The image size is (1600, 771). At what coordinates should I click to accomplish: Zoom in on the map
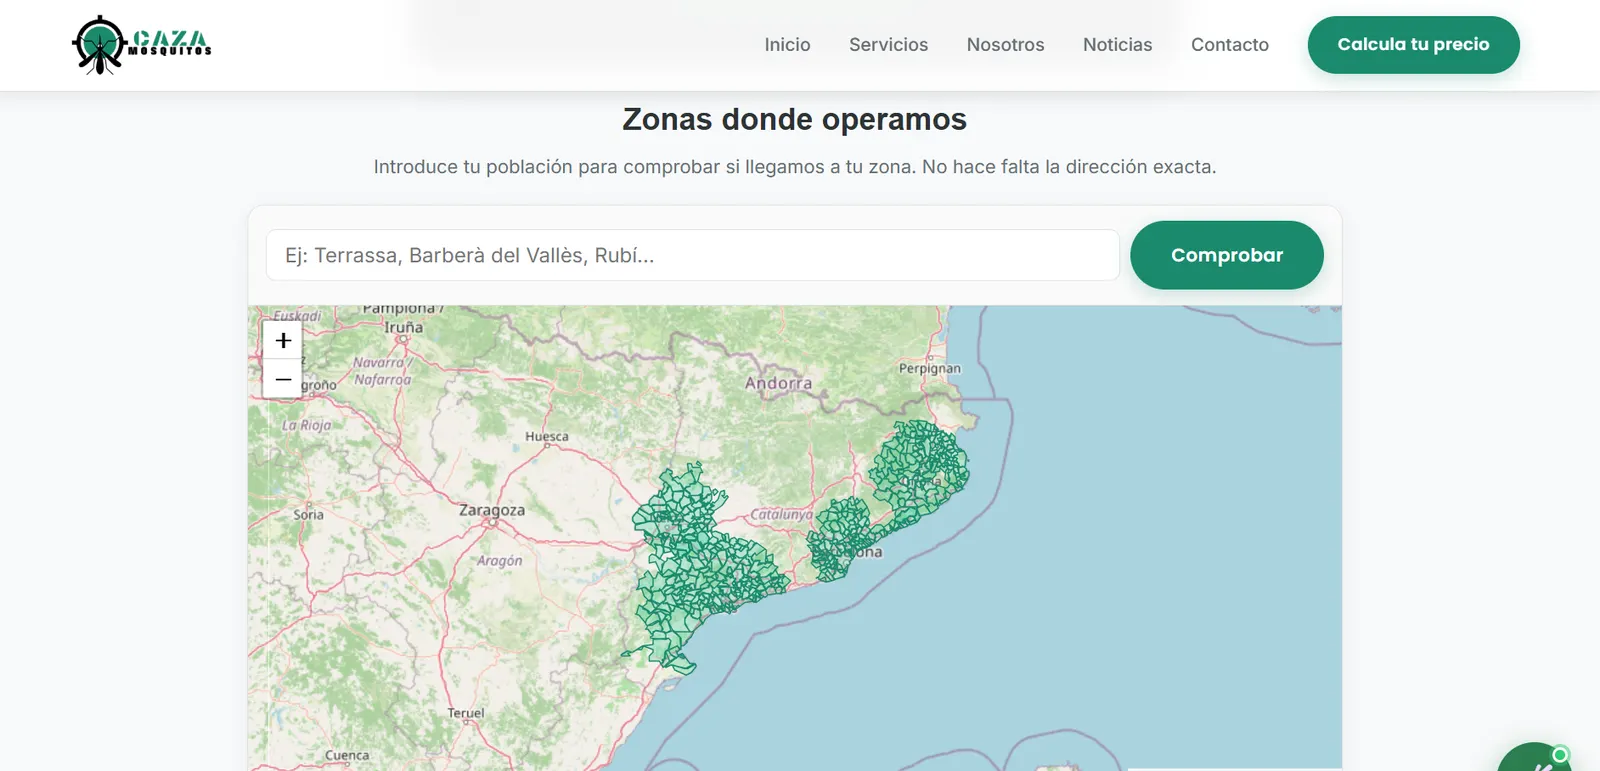[x=283, y=341]
